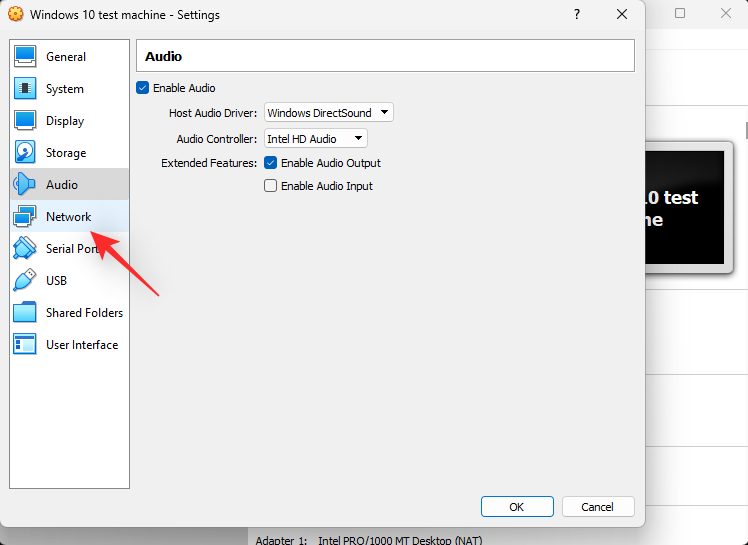This screenshot has height=545, width=748.
Task: Click the Serial Ports connector icon
Action: coord(25,249)
